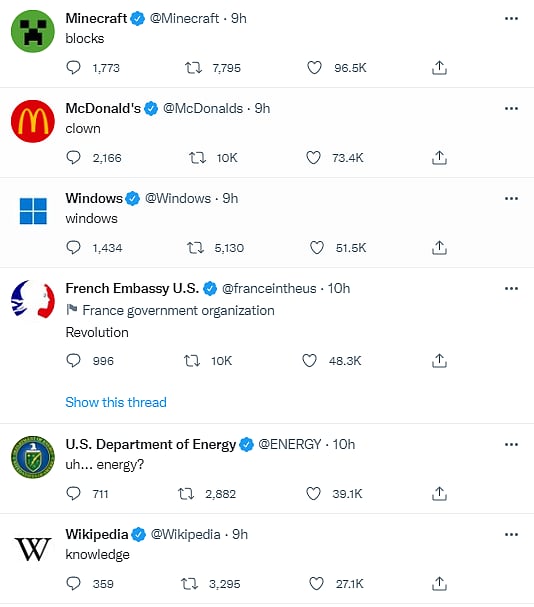Open the three-dot menu on Windows tweet
This screenshot has width=534, height=607.
pos(511,199)
